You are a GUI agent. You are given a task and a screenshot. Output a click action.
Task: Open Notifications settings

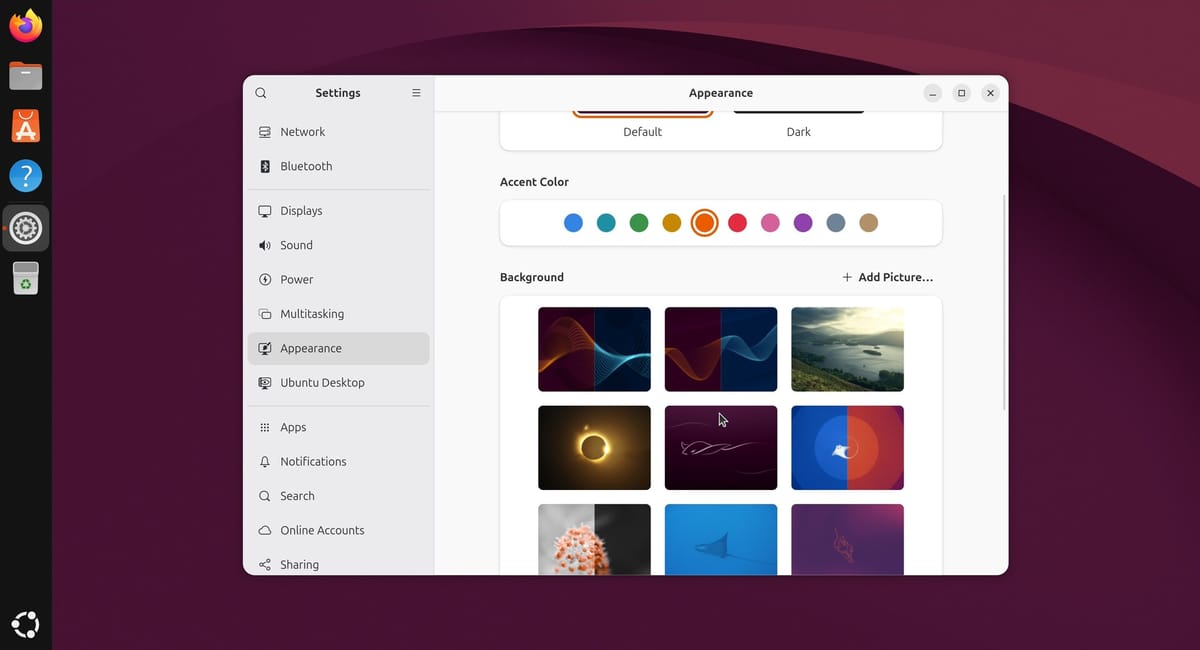point(339,462)
